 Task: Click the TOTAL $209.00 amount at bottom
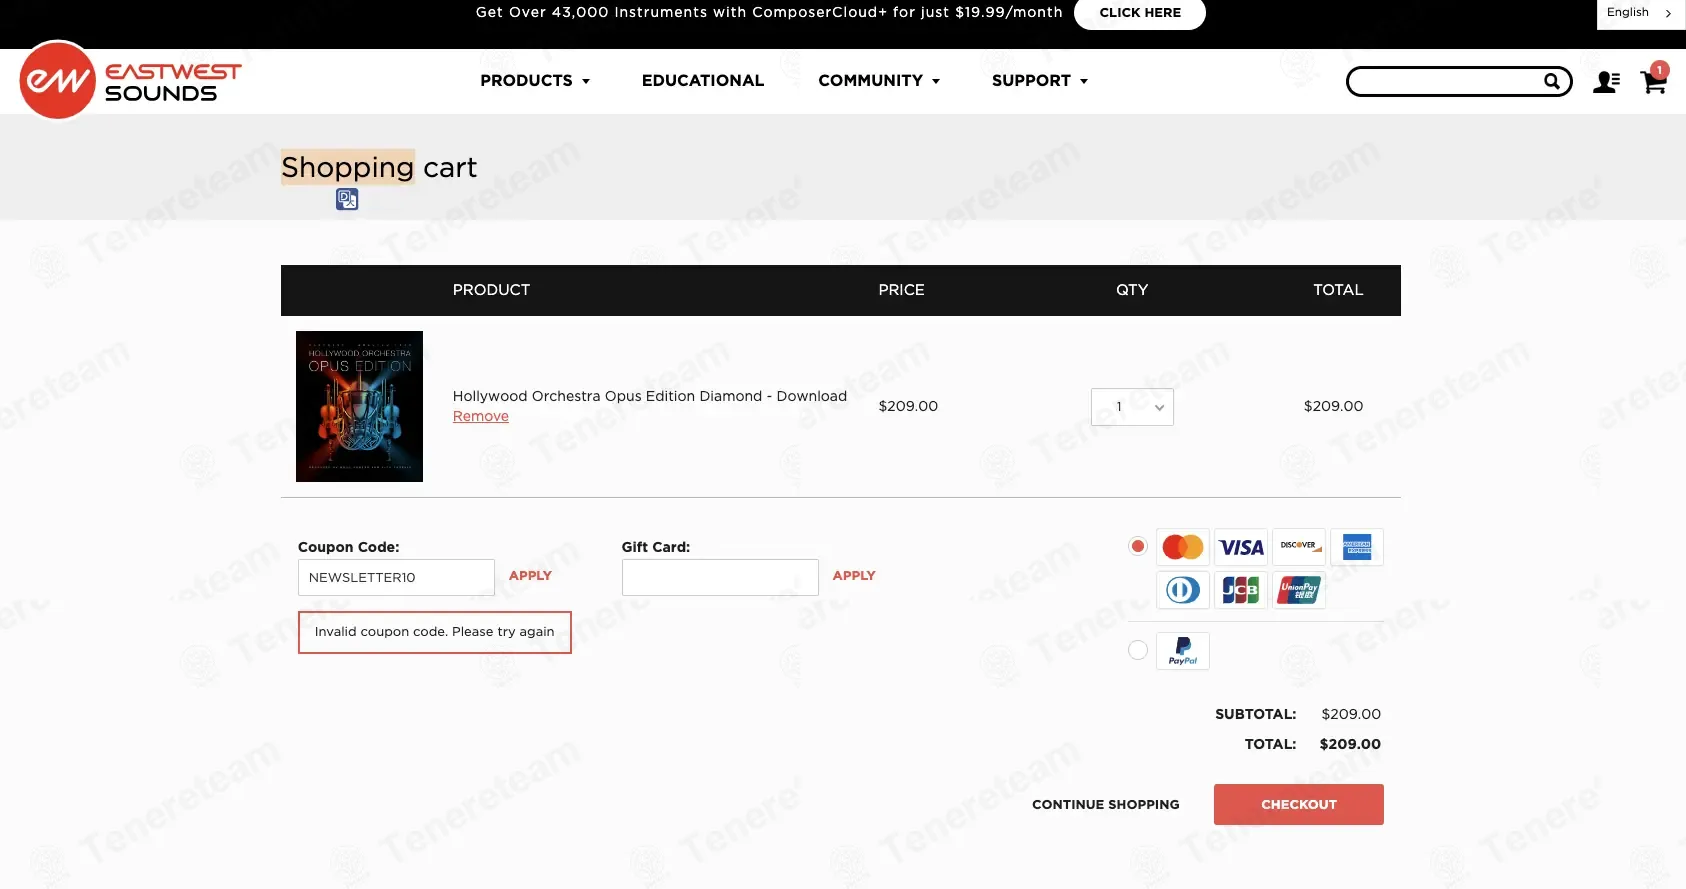click(1350, 744)
